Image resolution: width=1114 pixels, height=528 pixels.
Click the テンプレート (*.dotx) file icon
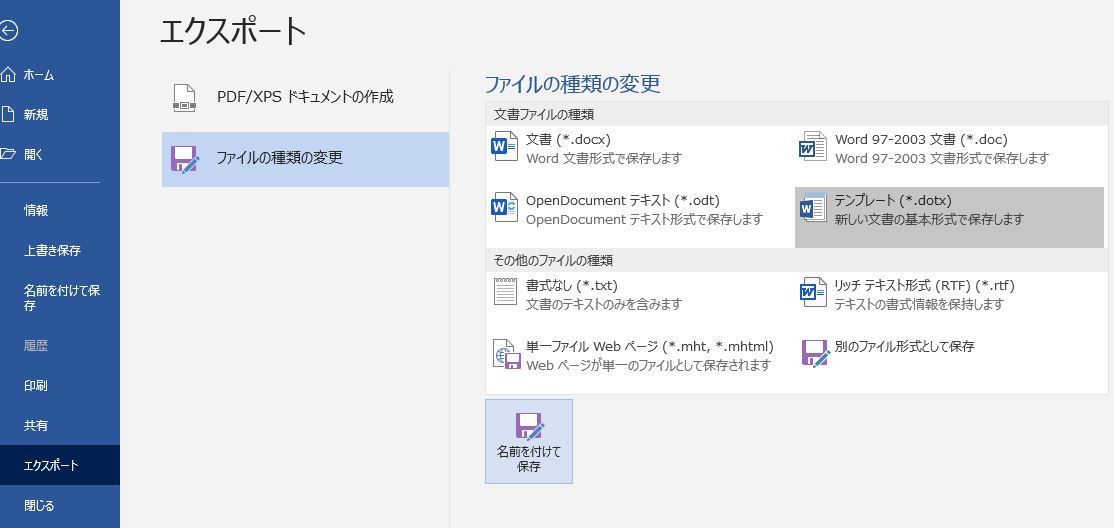(813, 208)
